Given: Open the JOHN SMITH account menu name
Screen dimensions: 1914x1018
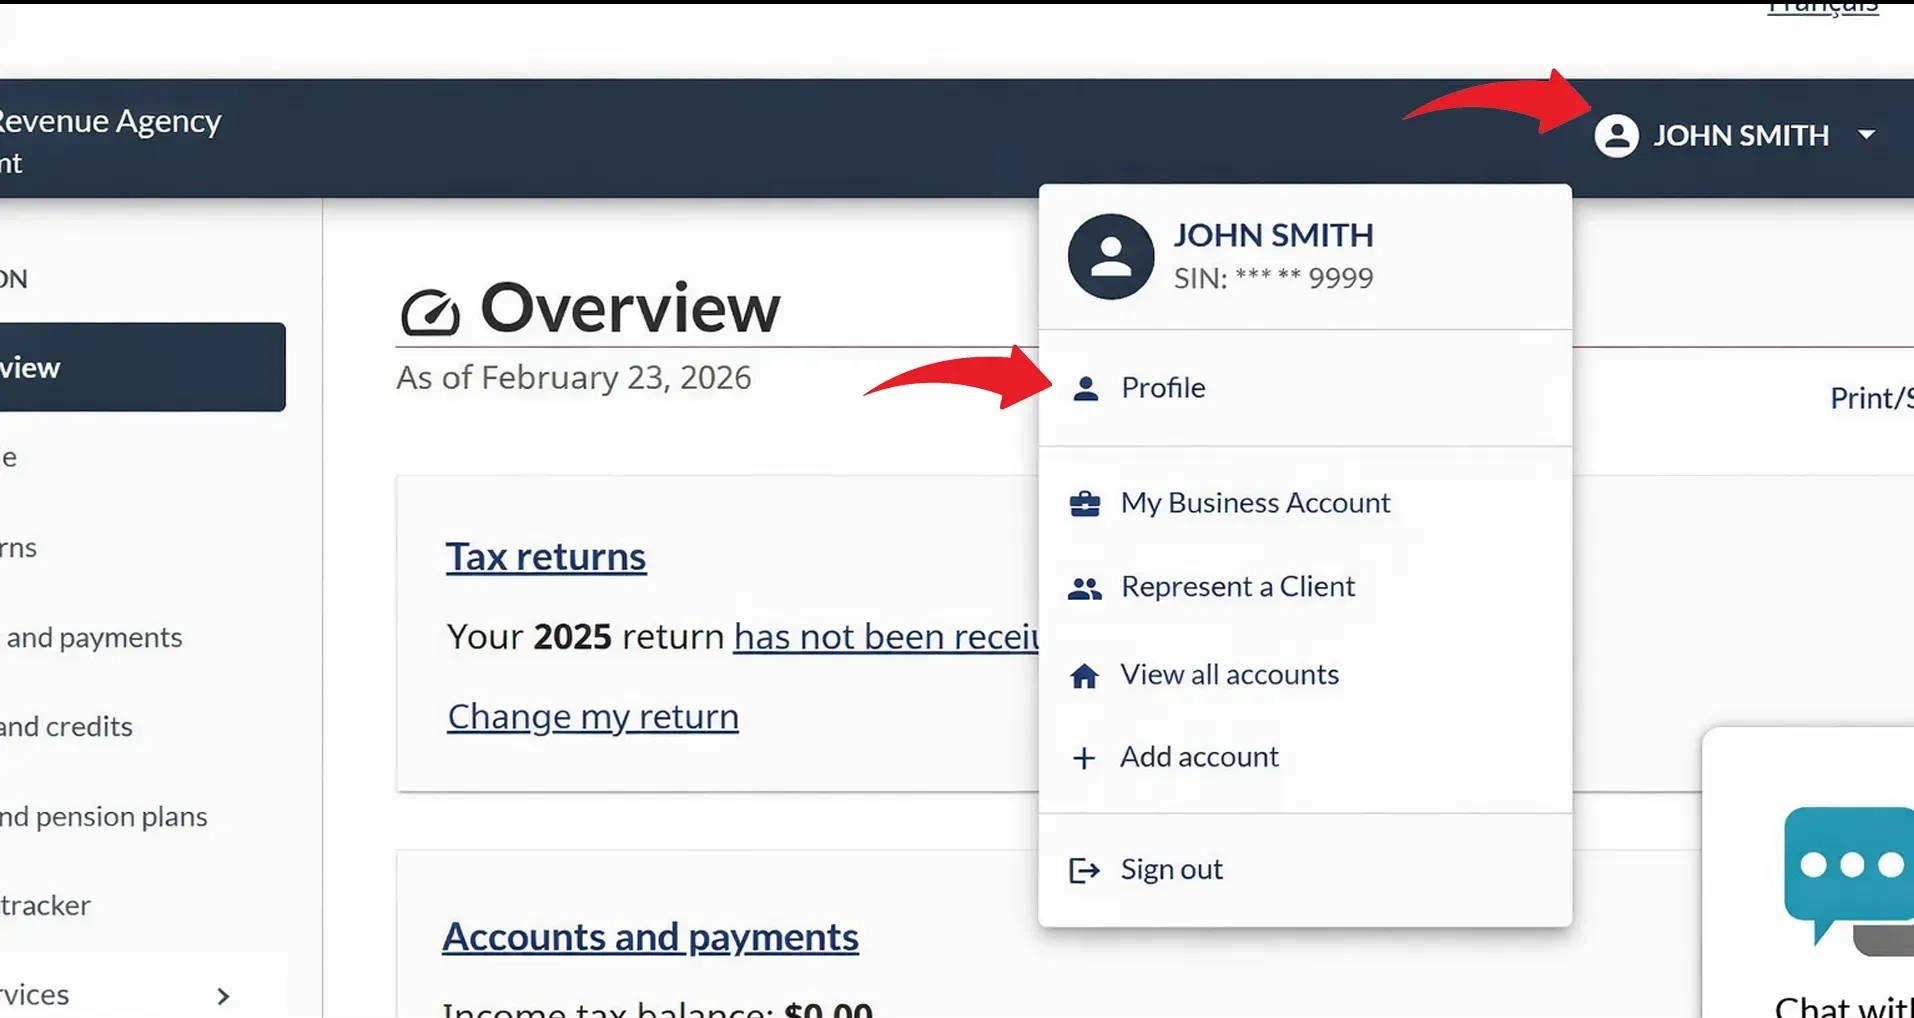Looking at the screenshot, I should 1740,135.
